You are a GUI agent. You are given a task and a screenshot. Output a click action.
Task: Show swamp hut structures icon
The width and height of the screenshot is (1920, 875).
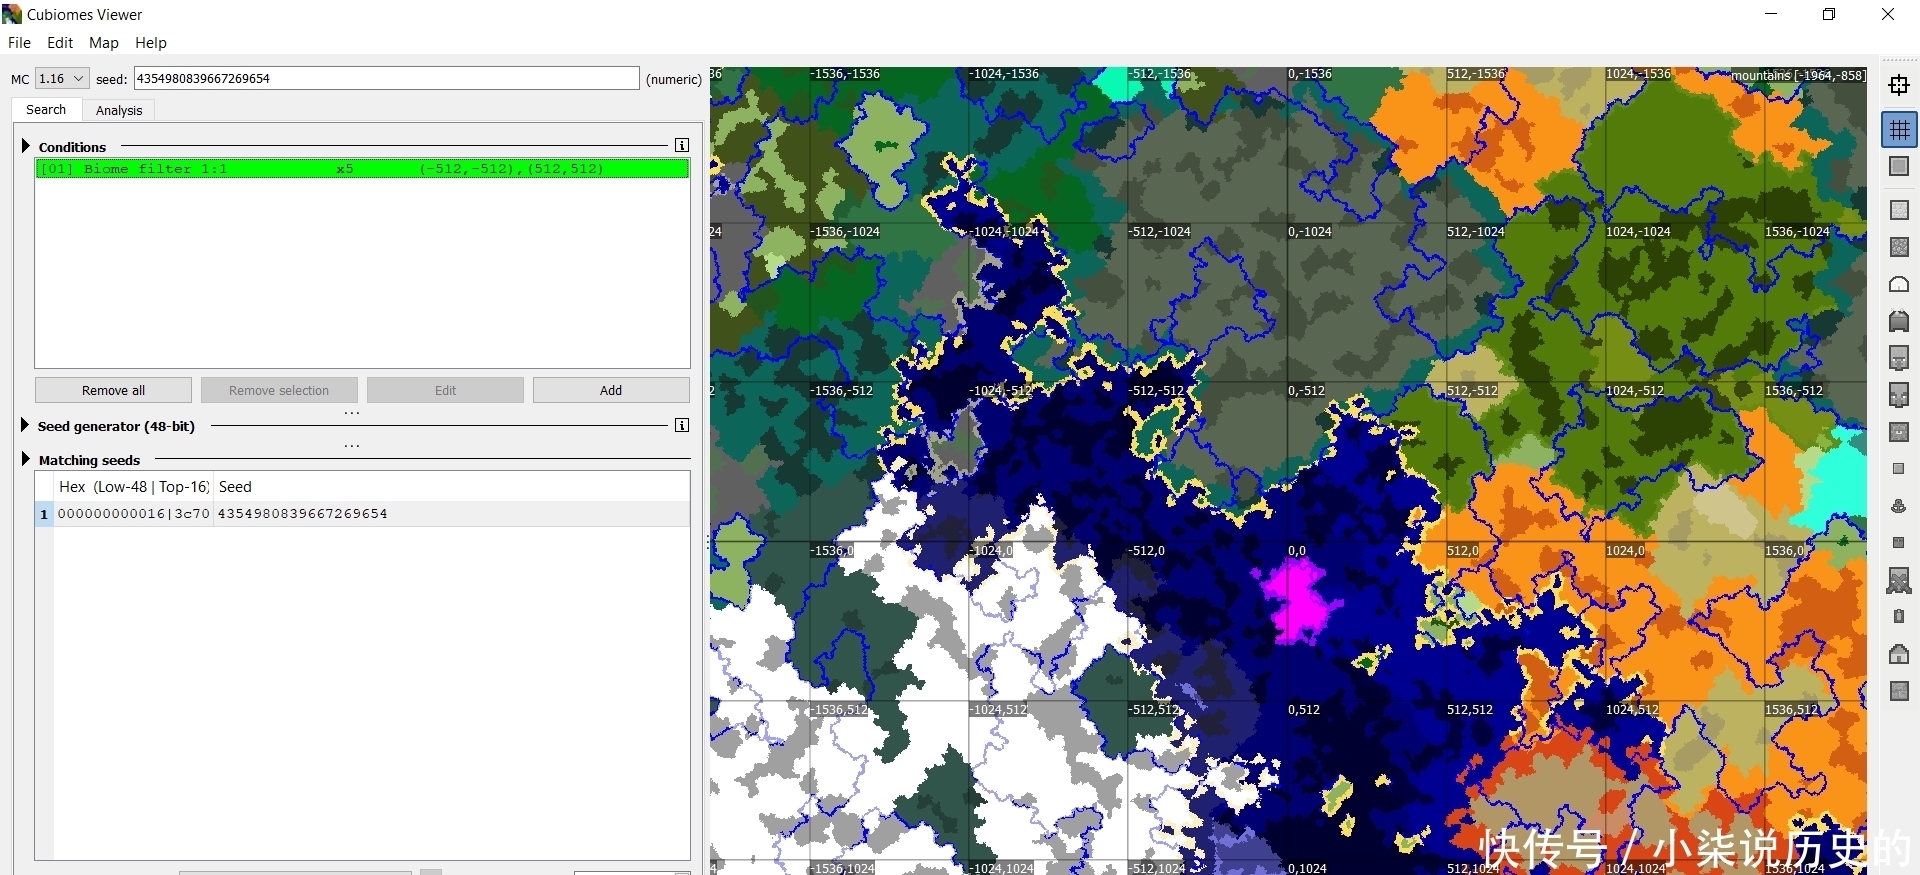click(1899, 321)
